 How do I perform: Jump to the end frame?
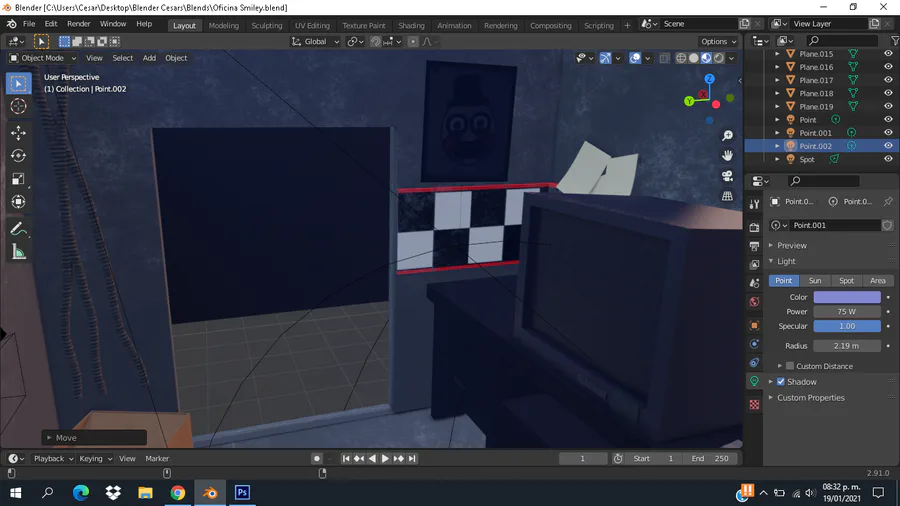[x=412, y=458]
